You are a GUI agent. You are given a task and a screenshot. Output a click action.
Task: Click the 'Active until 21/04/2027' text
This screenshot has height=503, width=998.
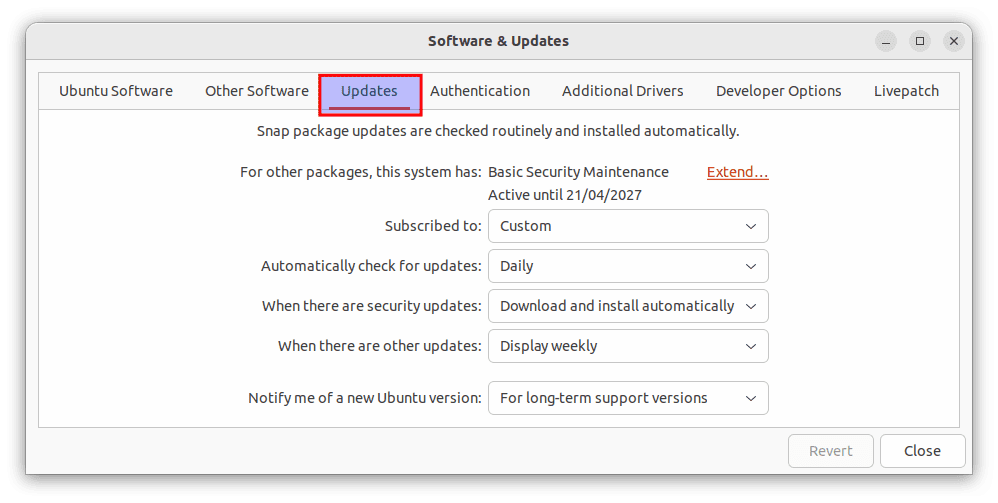[x=565, y=195]
